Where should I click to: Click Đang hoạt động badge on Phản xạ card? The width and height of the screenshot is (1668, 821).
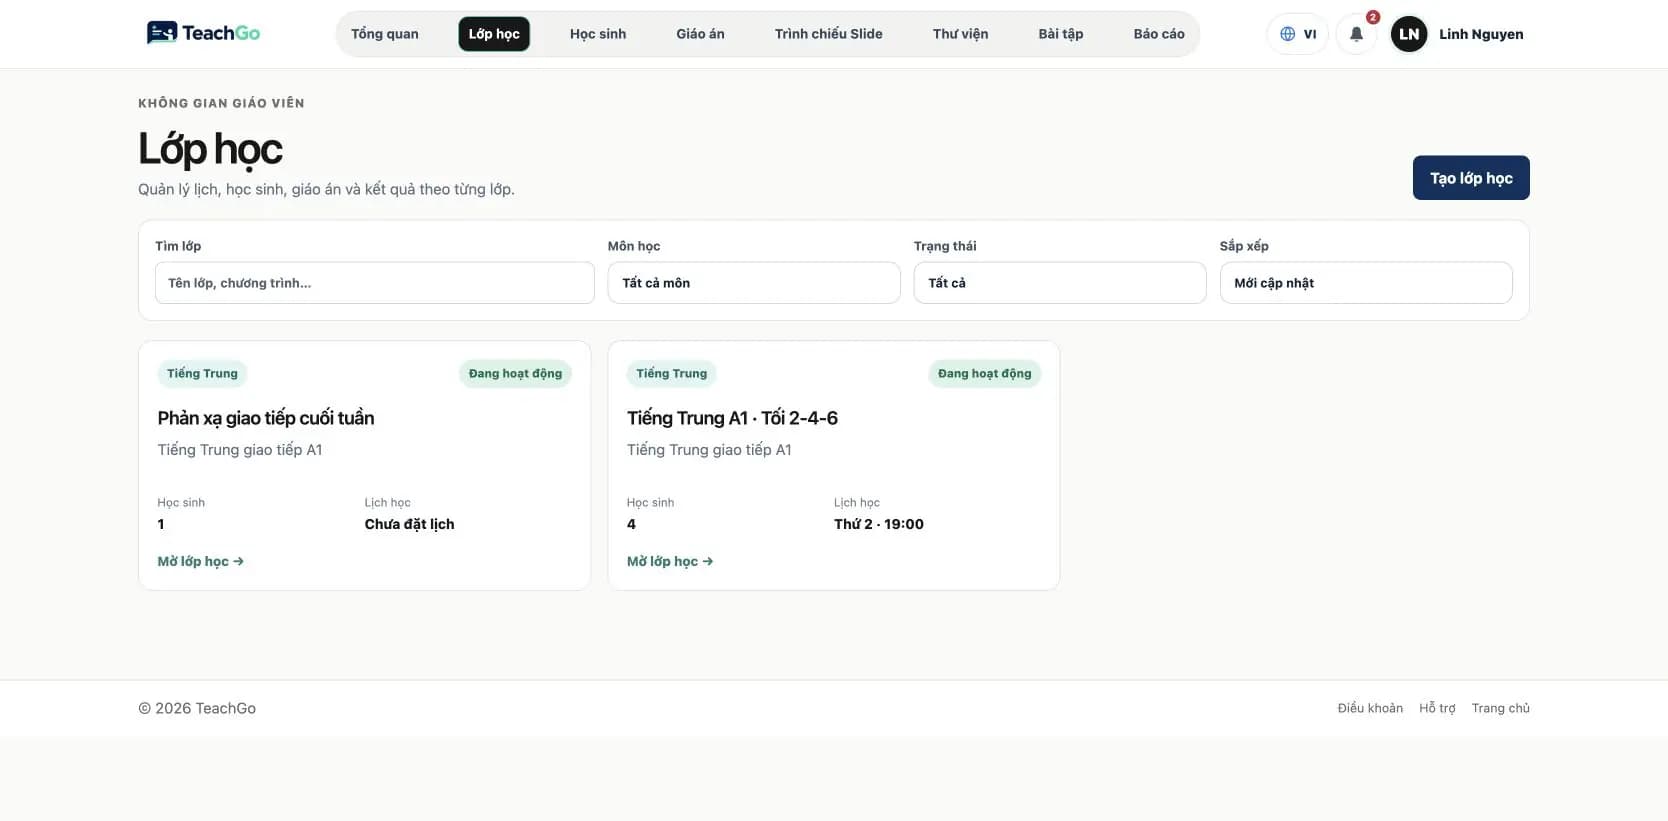[x=515, y=374]
